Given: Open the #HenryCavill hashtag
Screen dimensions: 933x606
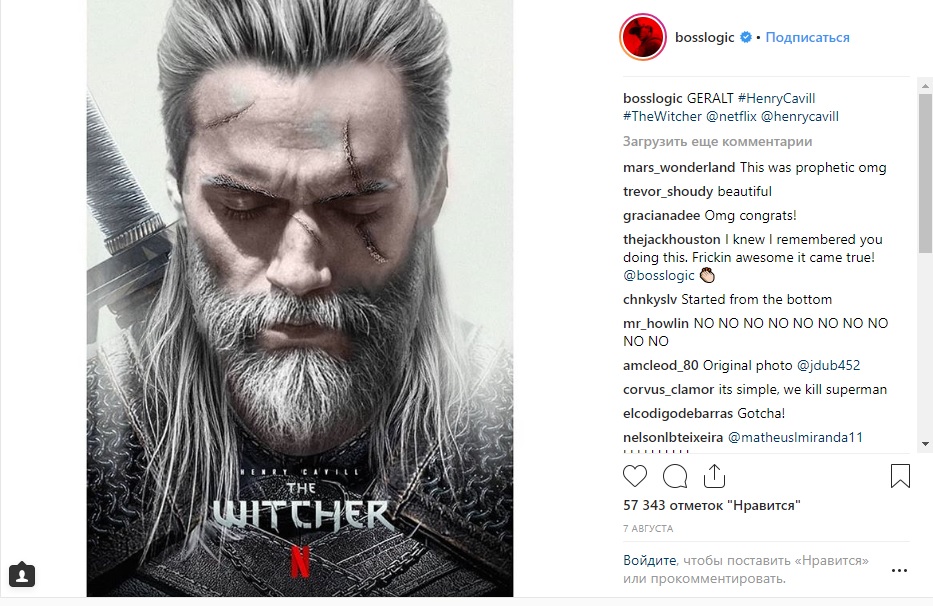Looking at the screenshot, I should 776,98.
